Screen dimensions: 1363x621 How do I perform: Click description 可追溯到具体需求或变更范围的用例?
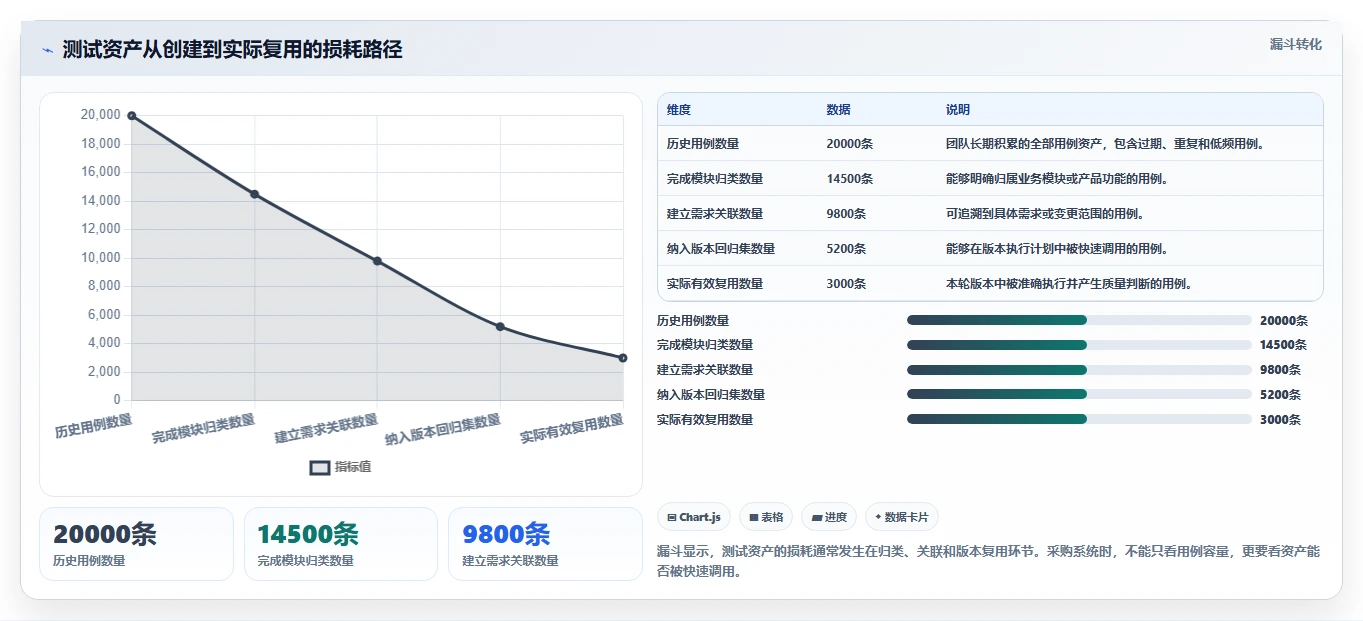[x=1045, y=214]
